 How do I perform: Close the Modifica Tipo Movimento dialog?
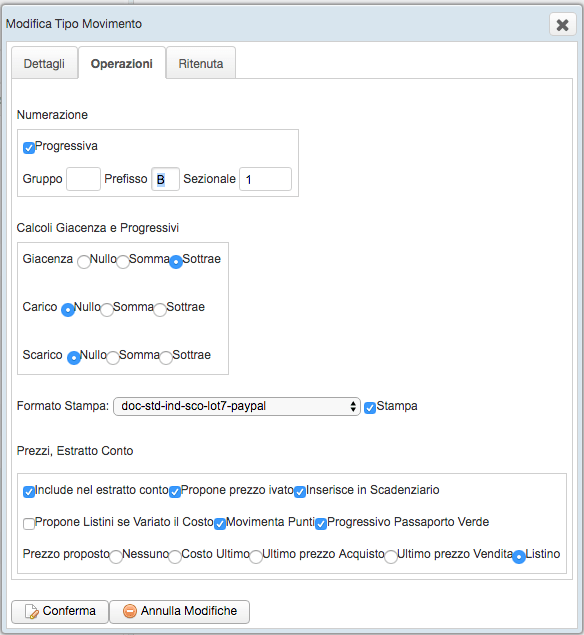point(563,25)
